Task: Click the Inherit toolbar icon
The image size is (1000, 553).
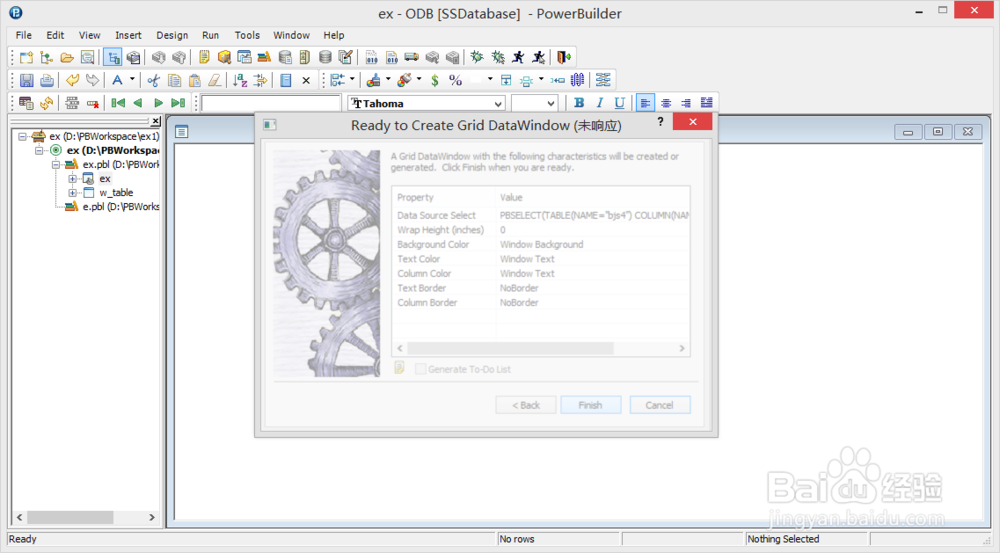Action: (47, 57)
